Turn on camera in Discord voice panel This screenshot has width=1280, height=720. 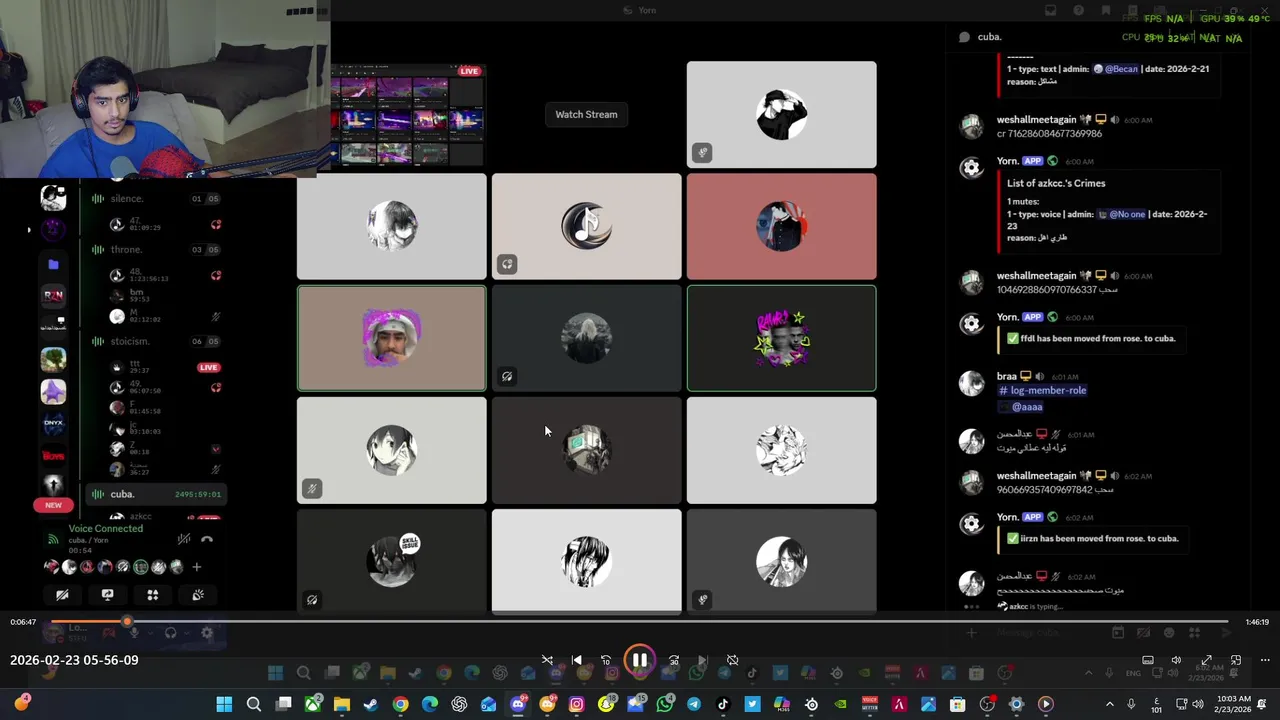click(x=62, y=595)
